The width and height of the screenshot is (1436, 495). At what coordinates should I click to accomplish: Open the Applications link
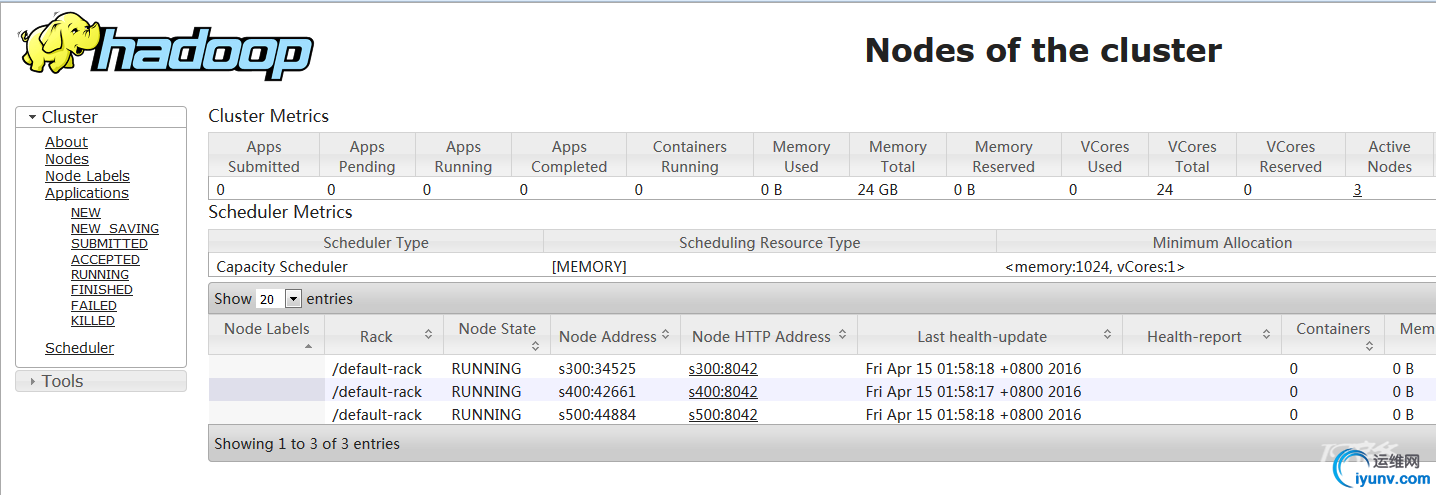pyautogui.click(x=87, y=193)
